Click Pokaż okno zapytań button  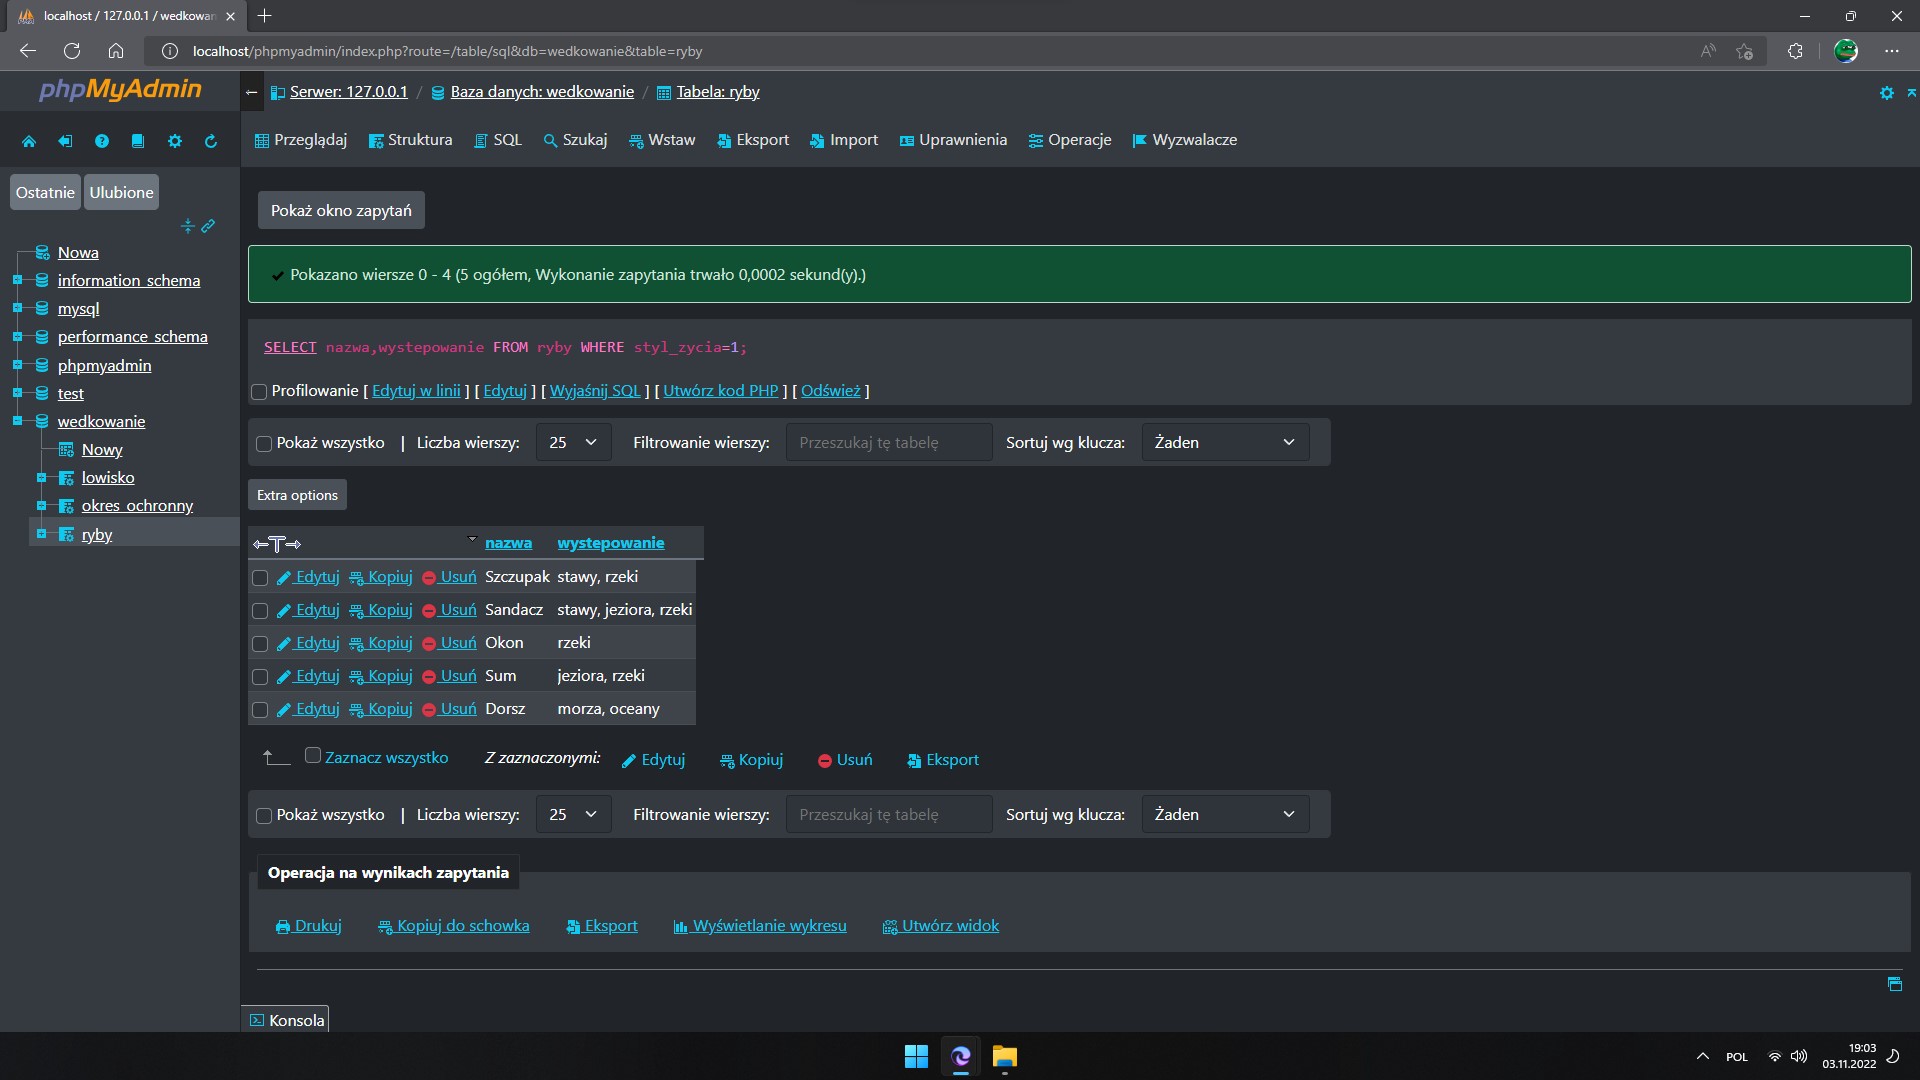(341, 211)
